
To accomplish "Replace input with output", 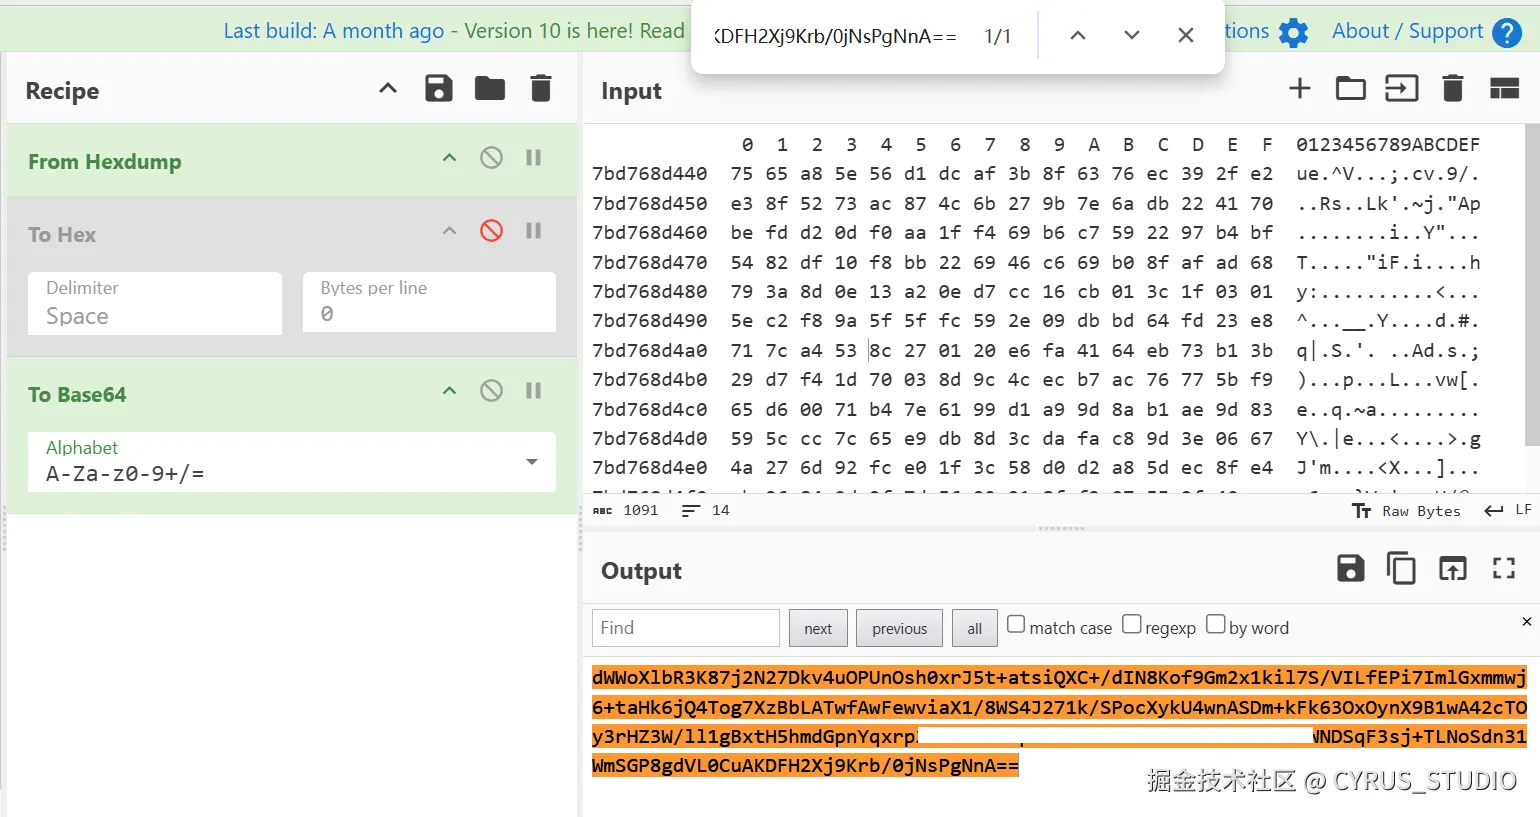I will (x=1453, y=569).
